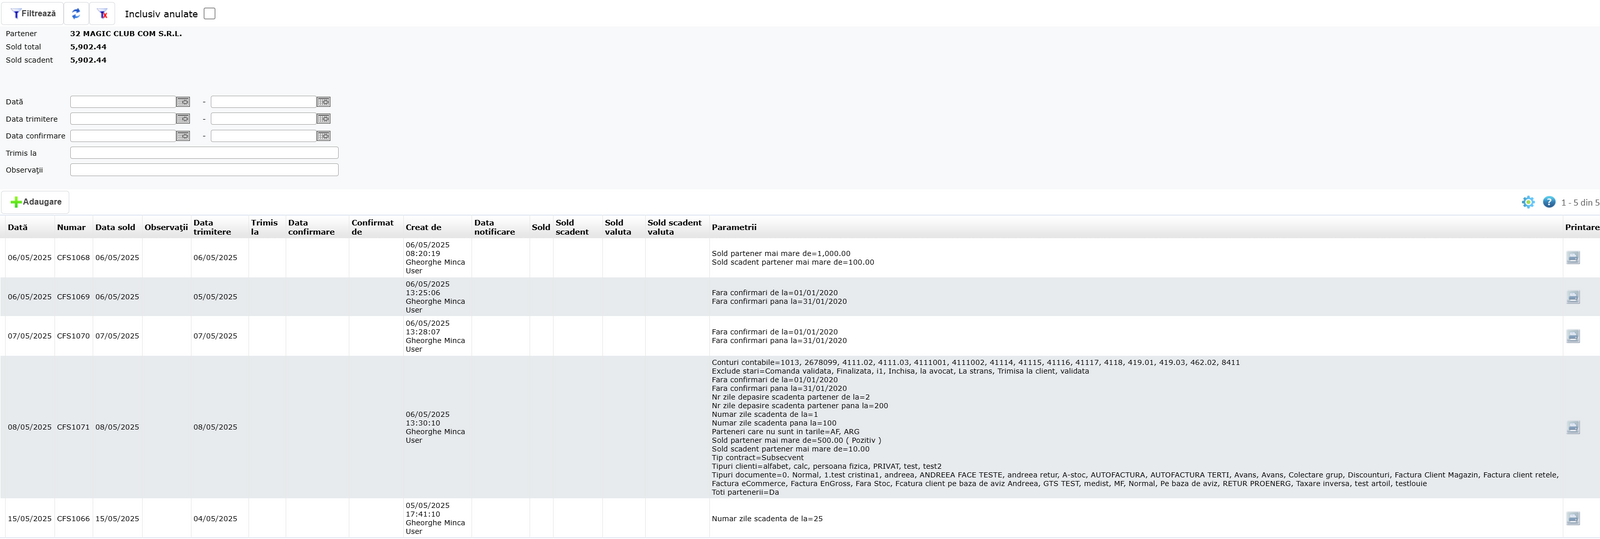This screenshot has width=1600, height=539.
Task: Open calendar picker for Data trimitere end field
Action: click(323, 119)
